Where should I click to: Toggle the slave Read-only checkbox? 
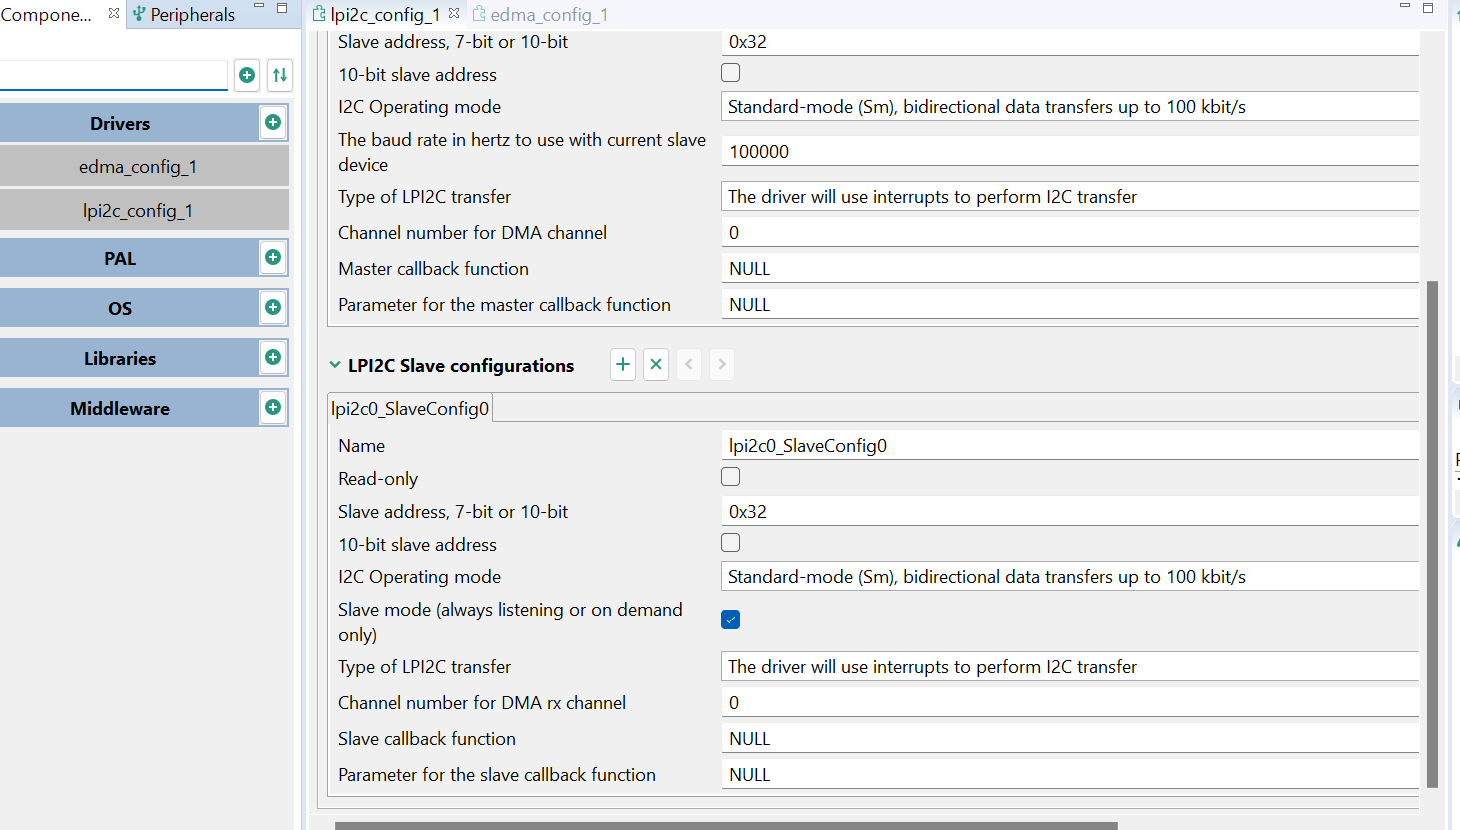pyautogui.click(x=731, y=477)
